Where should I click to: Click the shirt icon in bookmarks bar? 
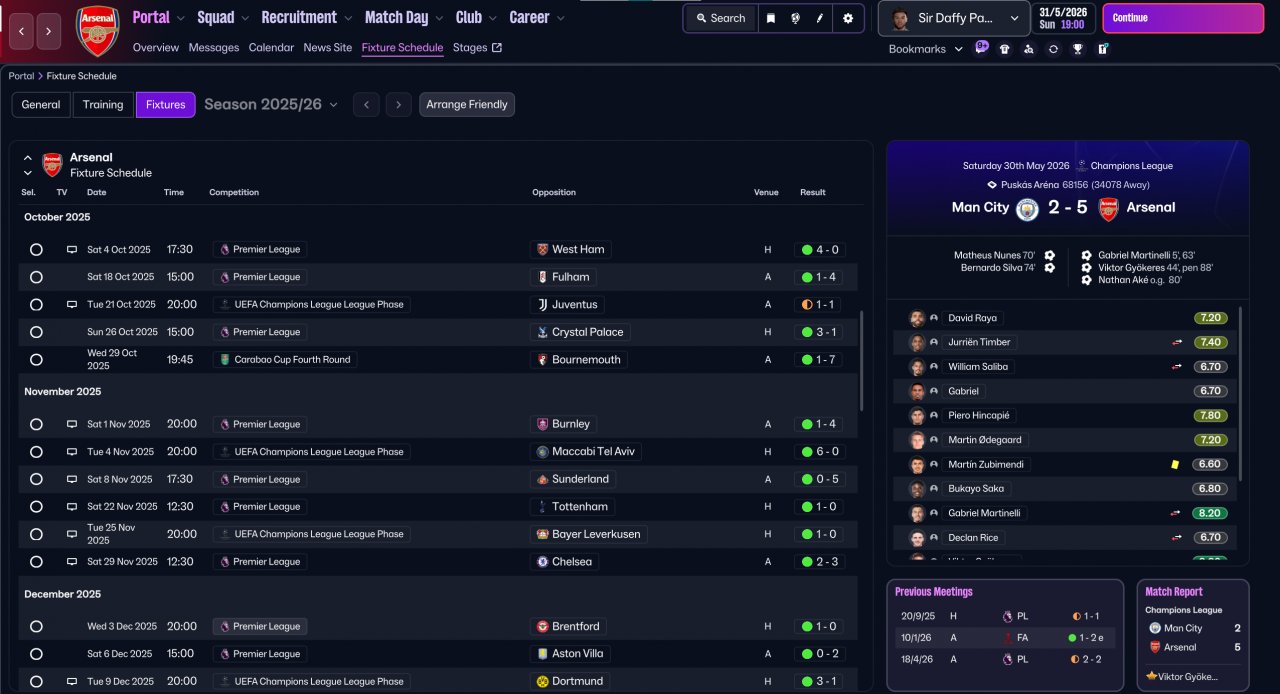(1005, 49)
